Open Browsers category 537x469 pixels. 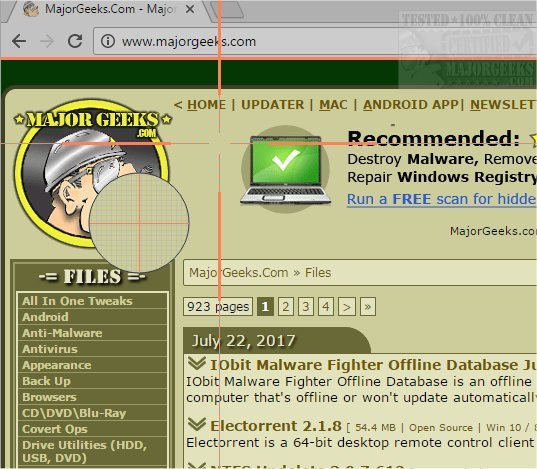pos(49,397)
